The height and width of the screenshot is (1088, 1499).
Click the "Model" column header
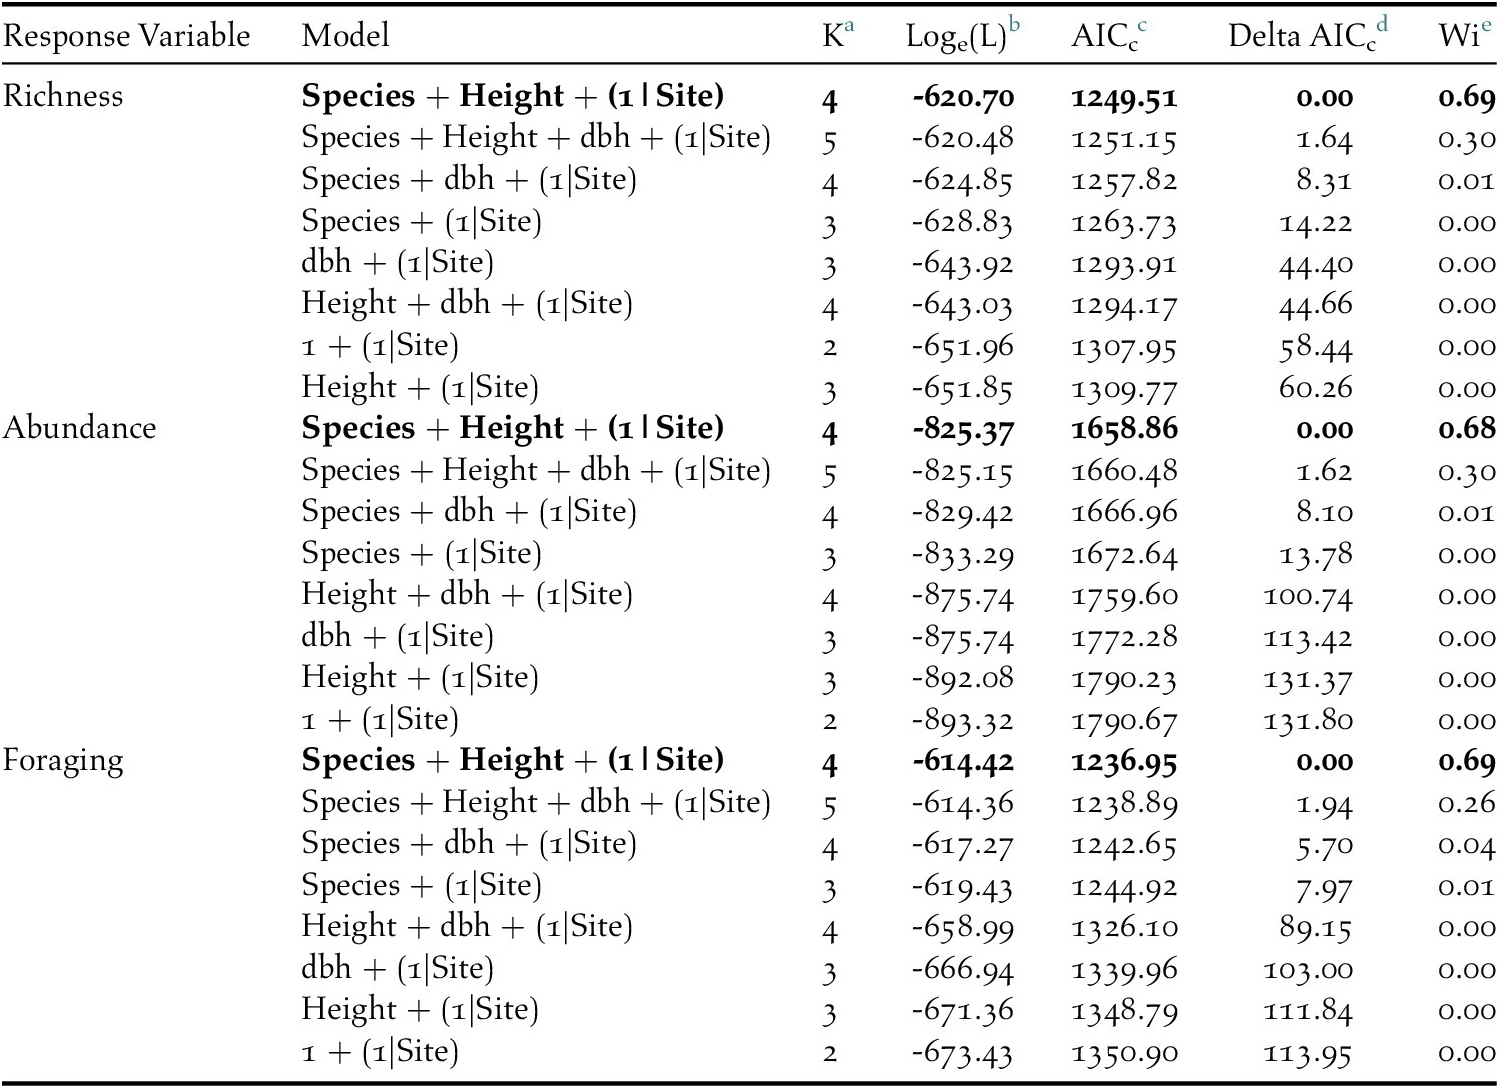tap(345, 36)
